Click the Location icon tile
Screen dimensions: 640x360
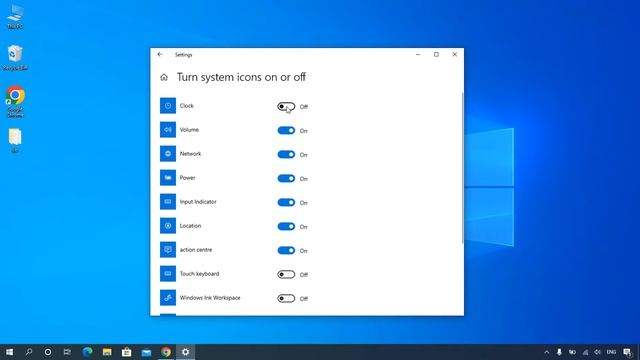click(x=168, y=226)
